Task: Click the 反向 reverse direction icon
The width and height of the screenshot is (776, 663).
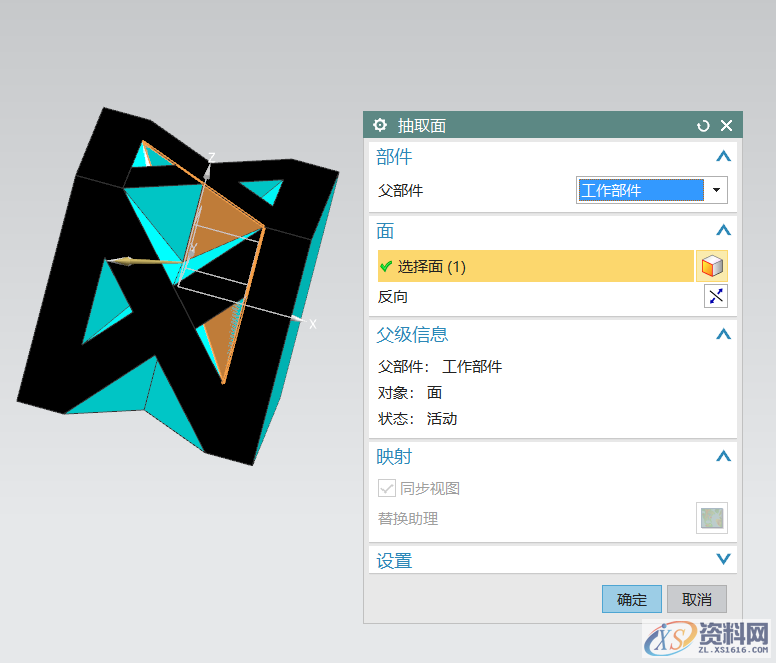Action: (x=716, y=296)
